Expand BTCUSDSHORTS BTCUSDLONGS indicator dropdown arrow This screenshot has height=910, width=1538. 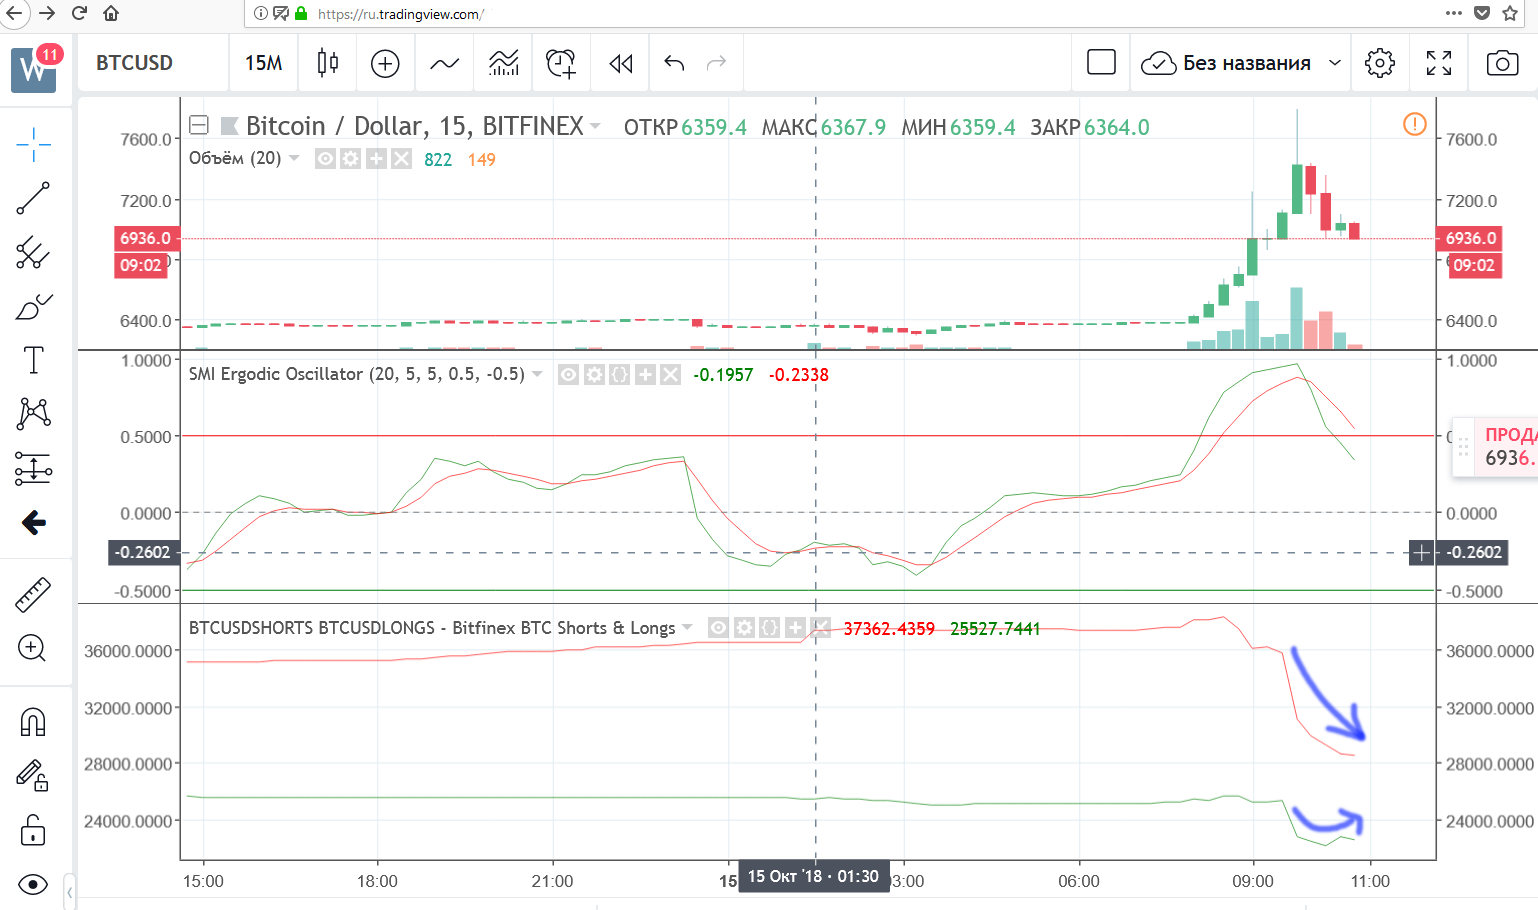687,627
